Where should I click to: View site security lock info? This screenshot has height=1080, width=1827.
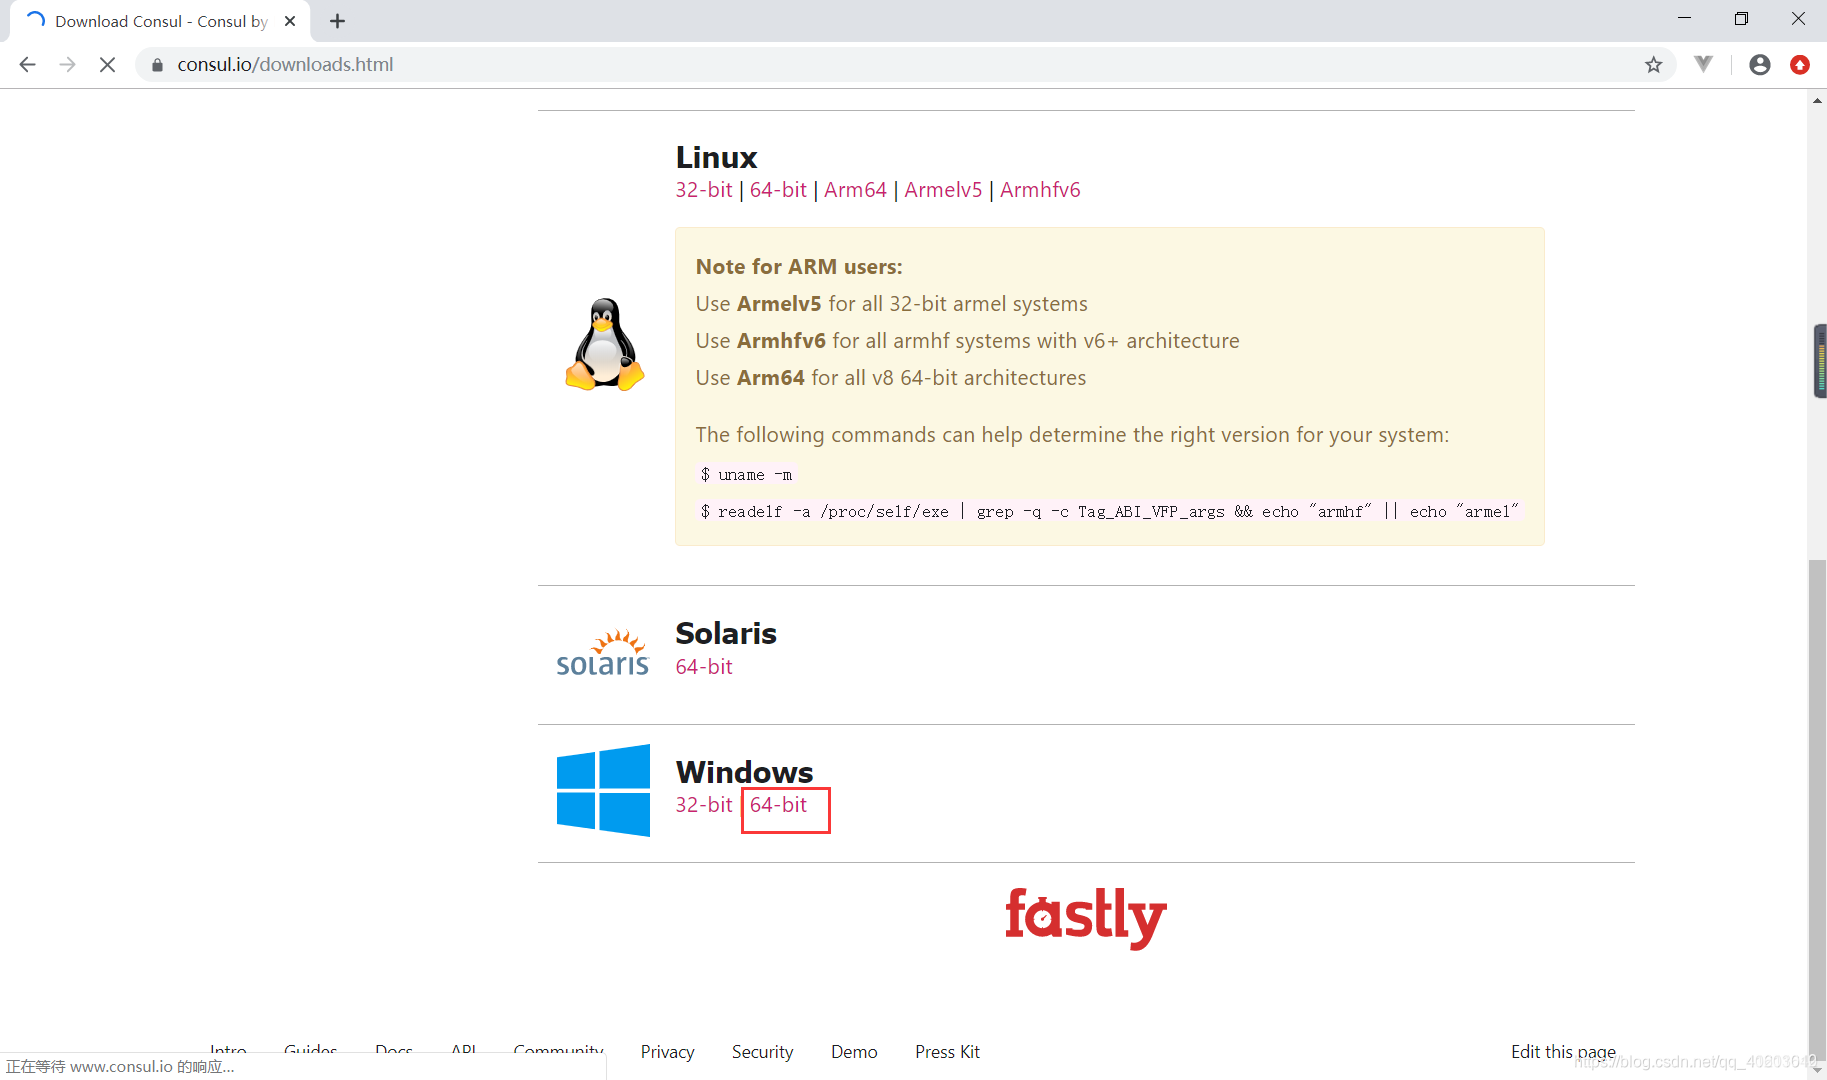point(157,65)
